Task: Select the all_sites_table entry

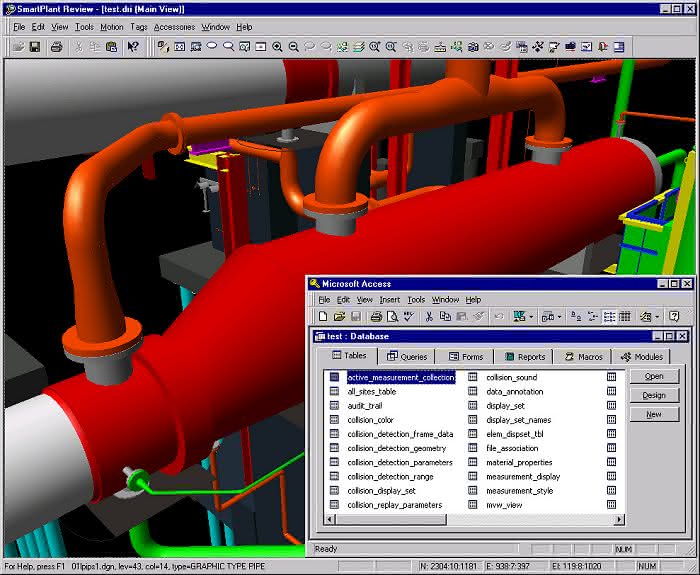Action: [x=372, y=392]
